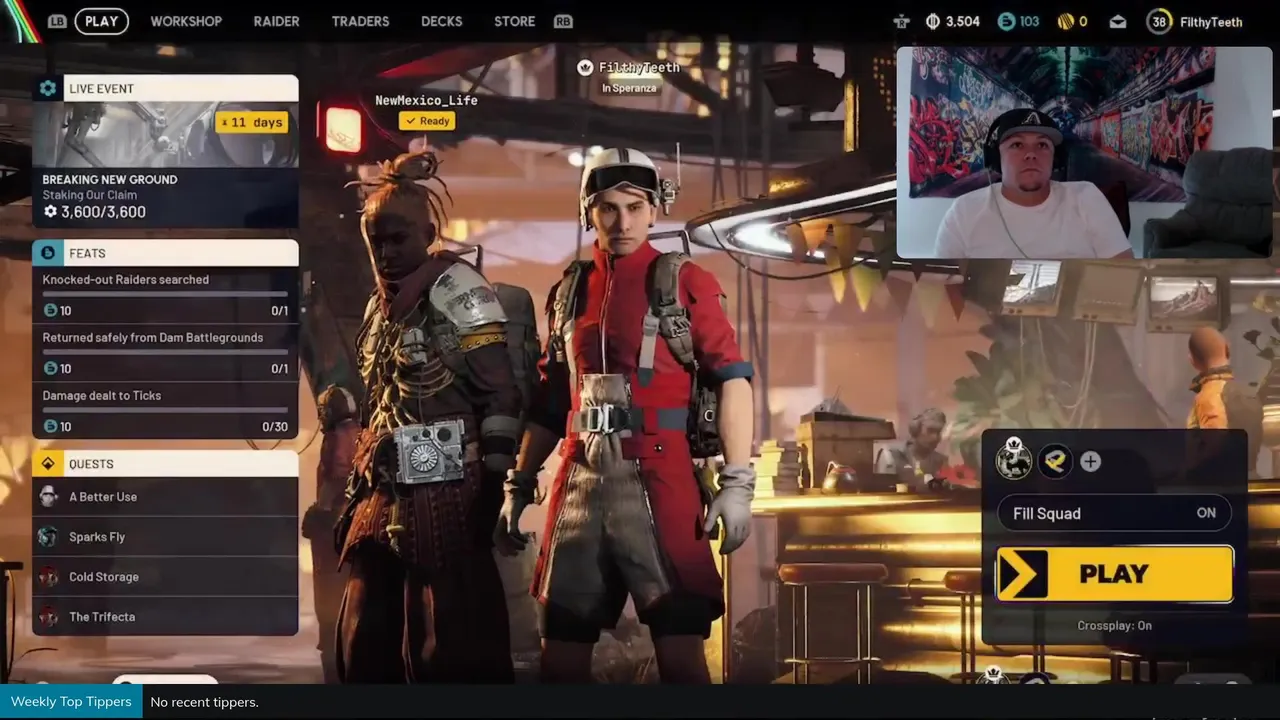Switch to the WORKSHOP tab
This screenshot has width=1280, height=720.
(x=186, y=21)
